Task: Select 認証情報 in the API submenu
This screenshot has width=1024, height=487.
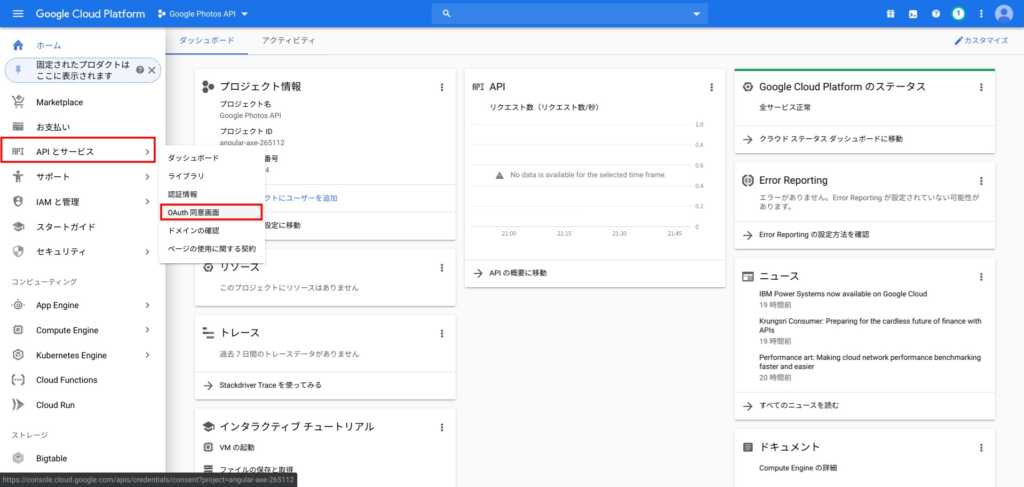Action: 183,194
